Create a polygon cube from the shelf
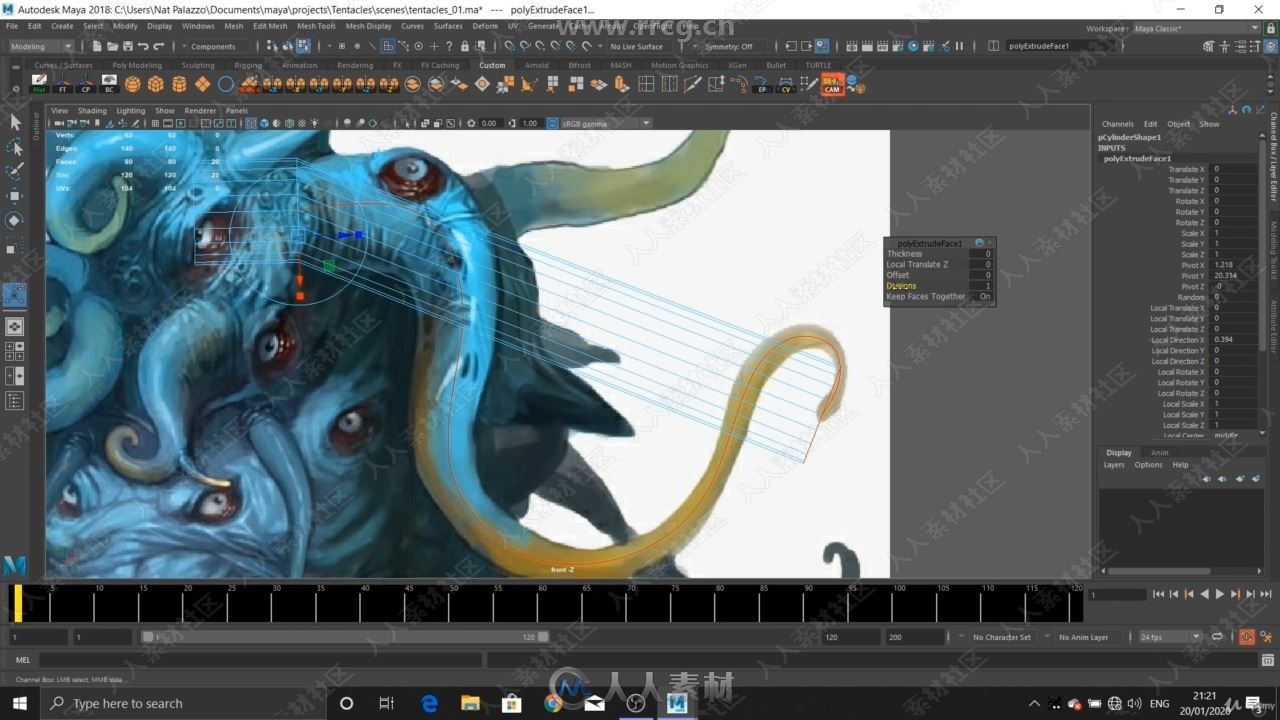Viewport: 1280px width, 720px height. click(x=156, y=84)
